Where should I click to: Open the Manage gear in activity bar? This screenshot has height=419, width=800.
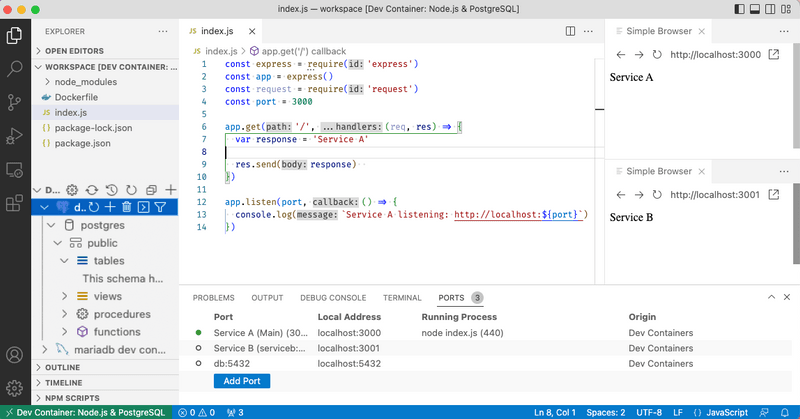(x=14, y=388)
